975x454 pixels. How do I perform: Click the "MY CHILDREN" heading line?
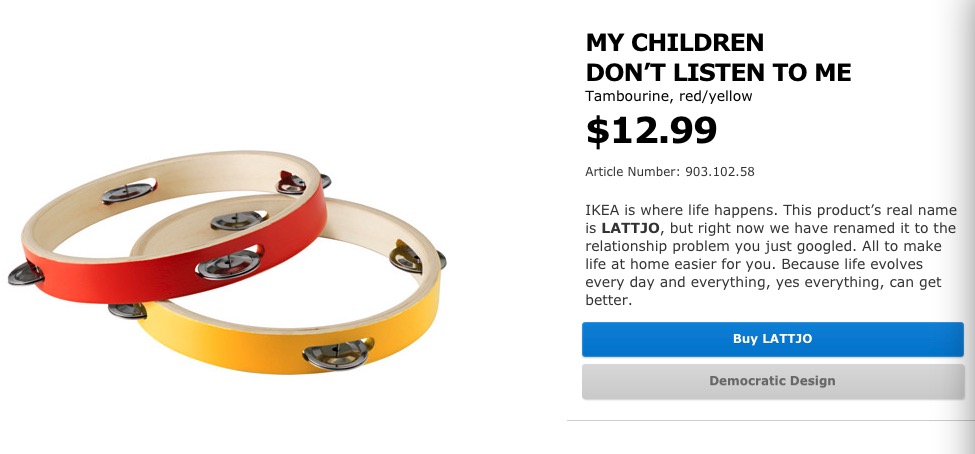[674, 43]
